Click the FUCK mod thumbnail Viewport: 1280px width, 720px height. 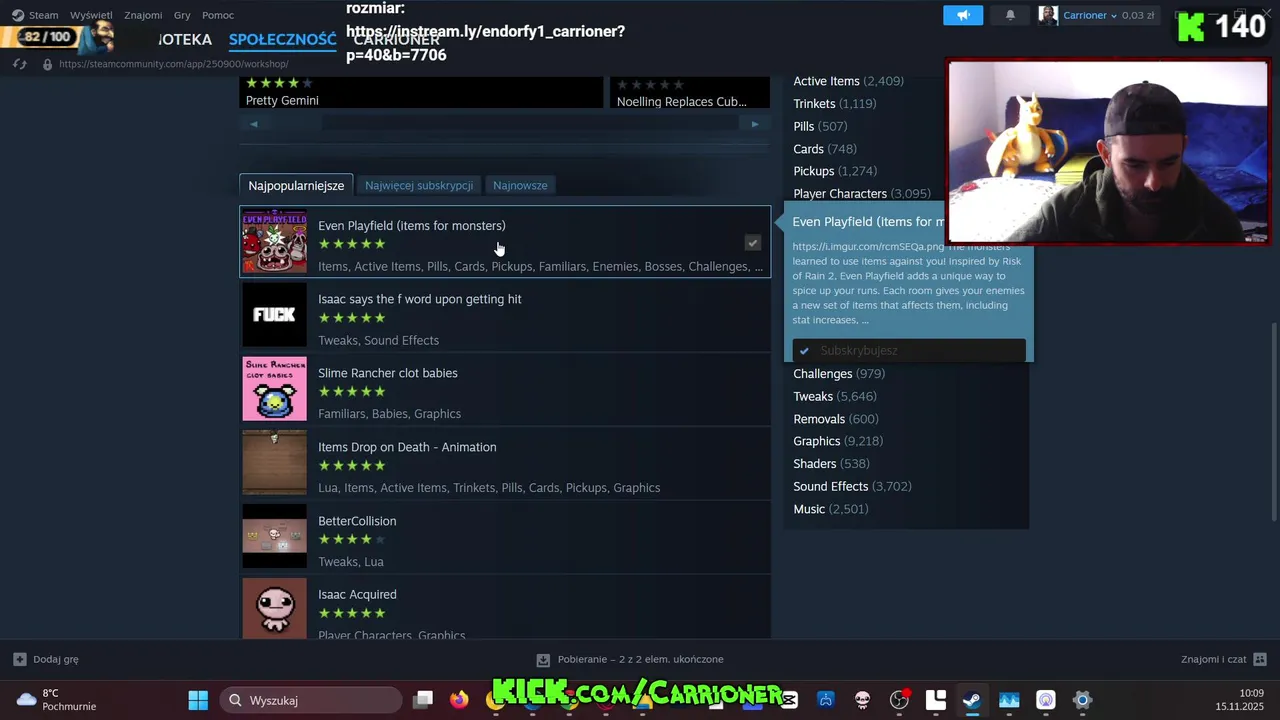274,315
